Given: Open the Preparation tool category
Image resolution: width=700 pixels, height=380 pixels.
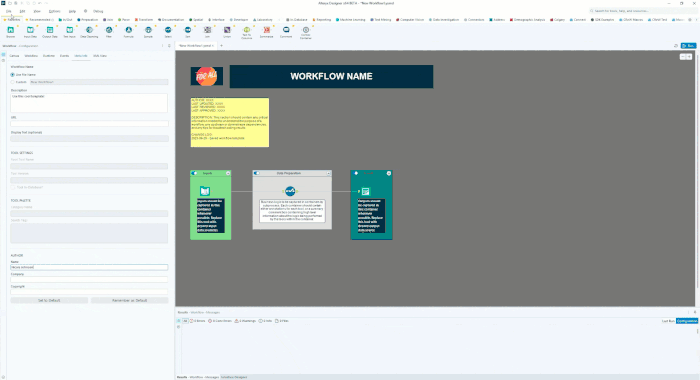Looking at the screenshot, I should (88, 20).
